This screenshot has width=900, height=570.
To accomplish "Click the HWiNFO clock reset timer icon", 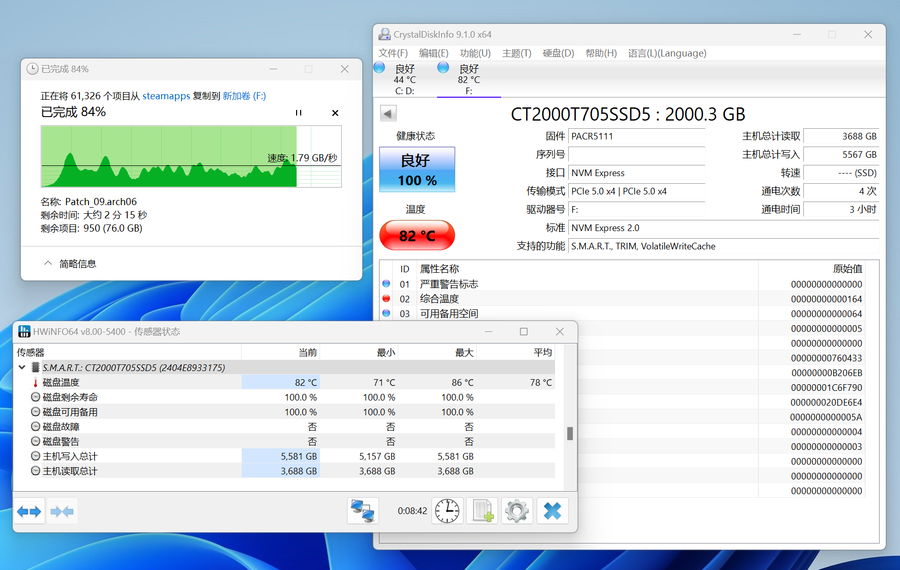I will point(447,511).
